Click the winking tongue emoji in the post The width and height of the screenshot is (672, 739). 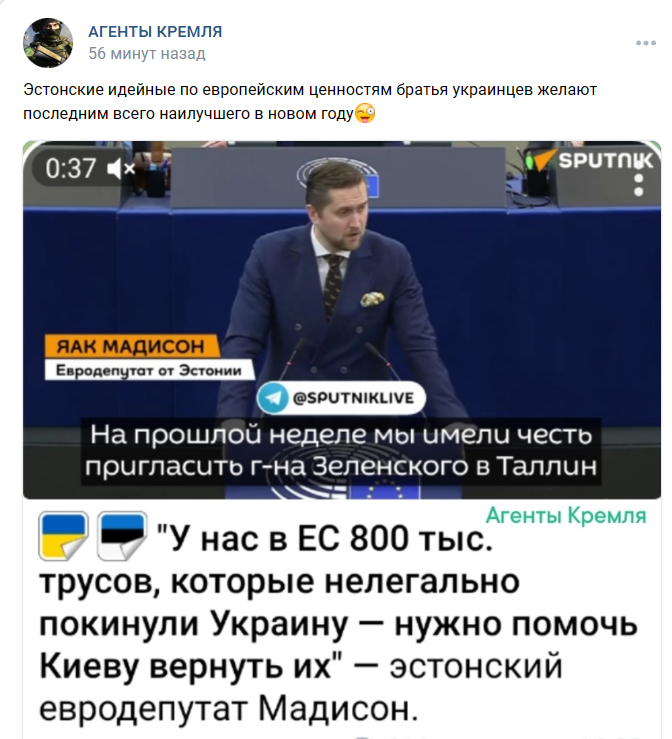pyautogui.click(x=364, y=114)
